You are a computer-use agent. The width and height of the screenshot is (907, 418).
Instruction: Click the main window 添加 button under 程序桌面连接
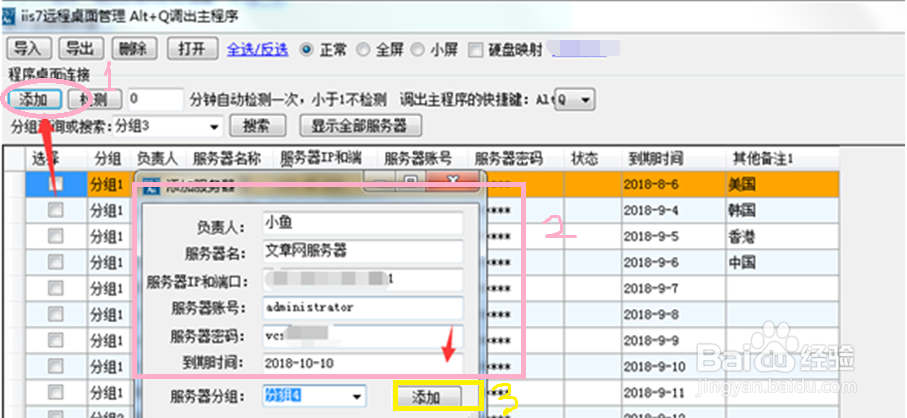pos(34,99)
